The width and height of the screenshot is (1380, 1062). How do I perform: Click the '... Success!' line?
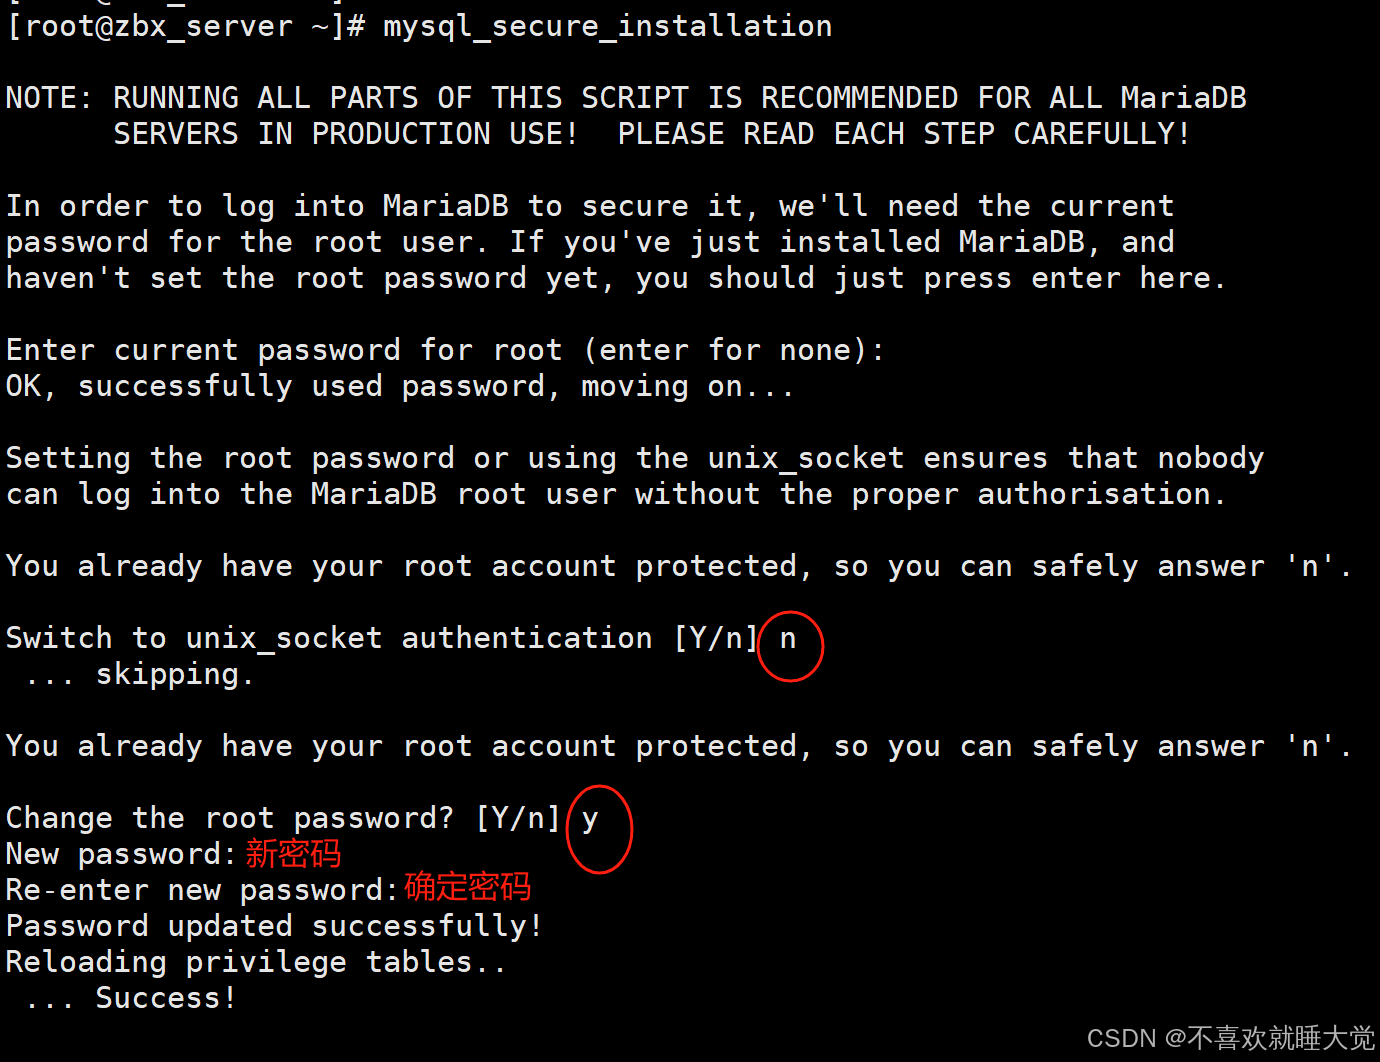131,998
